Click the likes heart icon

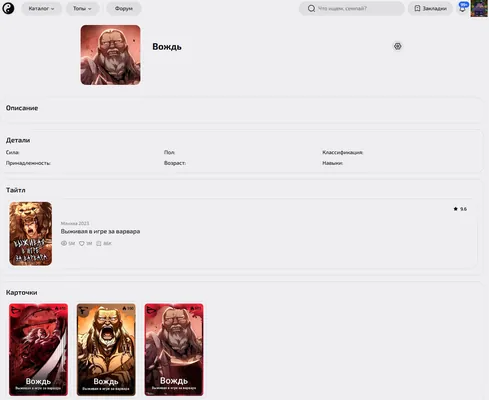[x=82, y=244]
